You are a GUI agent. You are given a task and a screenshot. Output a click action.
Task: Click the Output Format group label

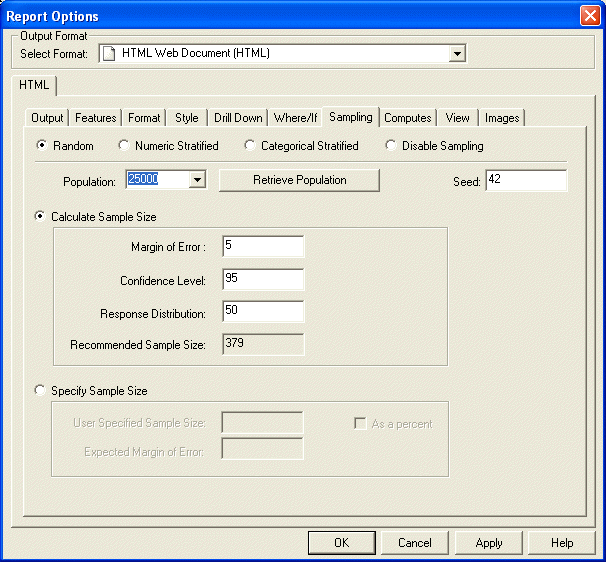coord(53,36)
